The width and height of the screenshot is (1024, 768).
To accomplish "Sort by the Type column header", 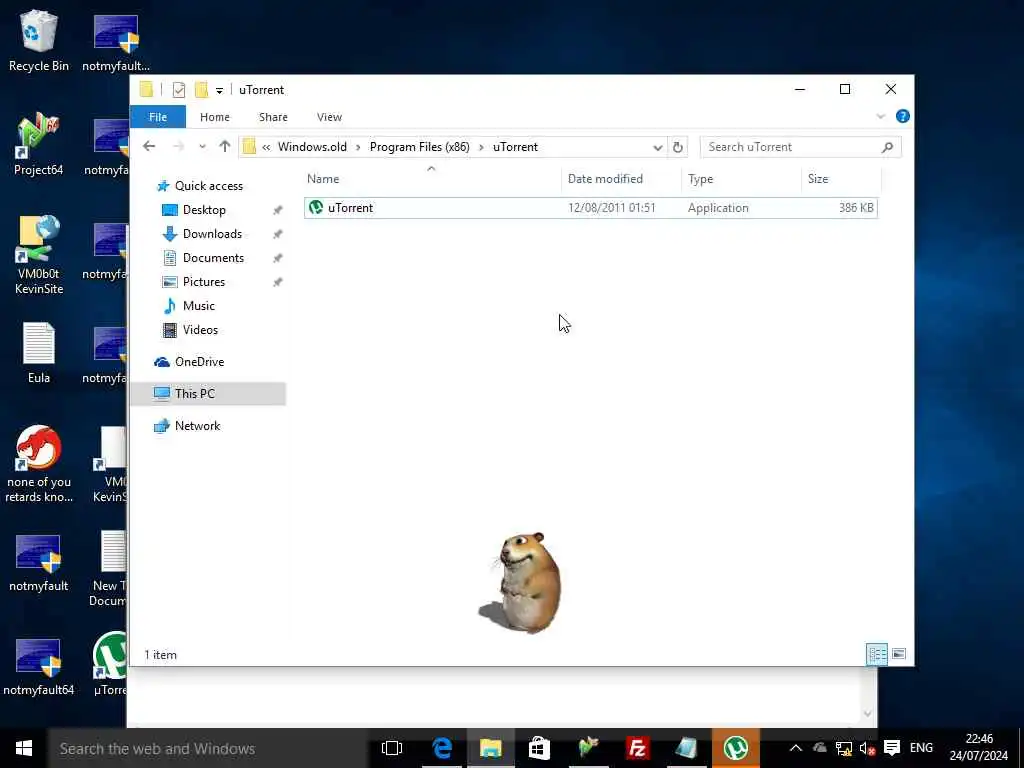I will 741,179.
